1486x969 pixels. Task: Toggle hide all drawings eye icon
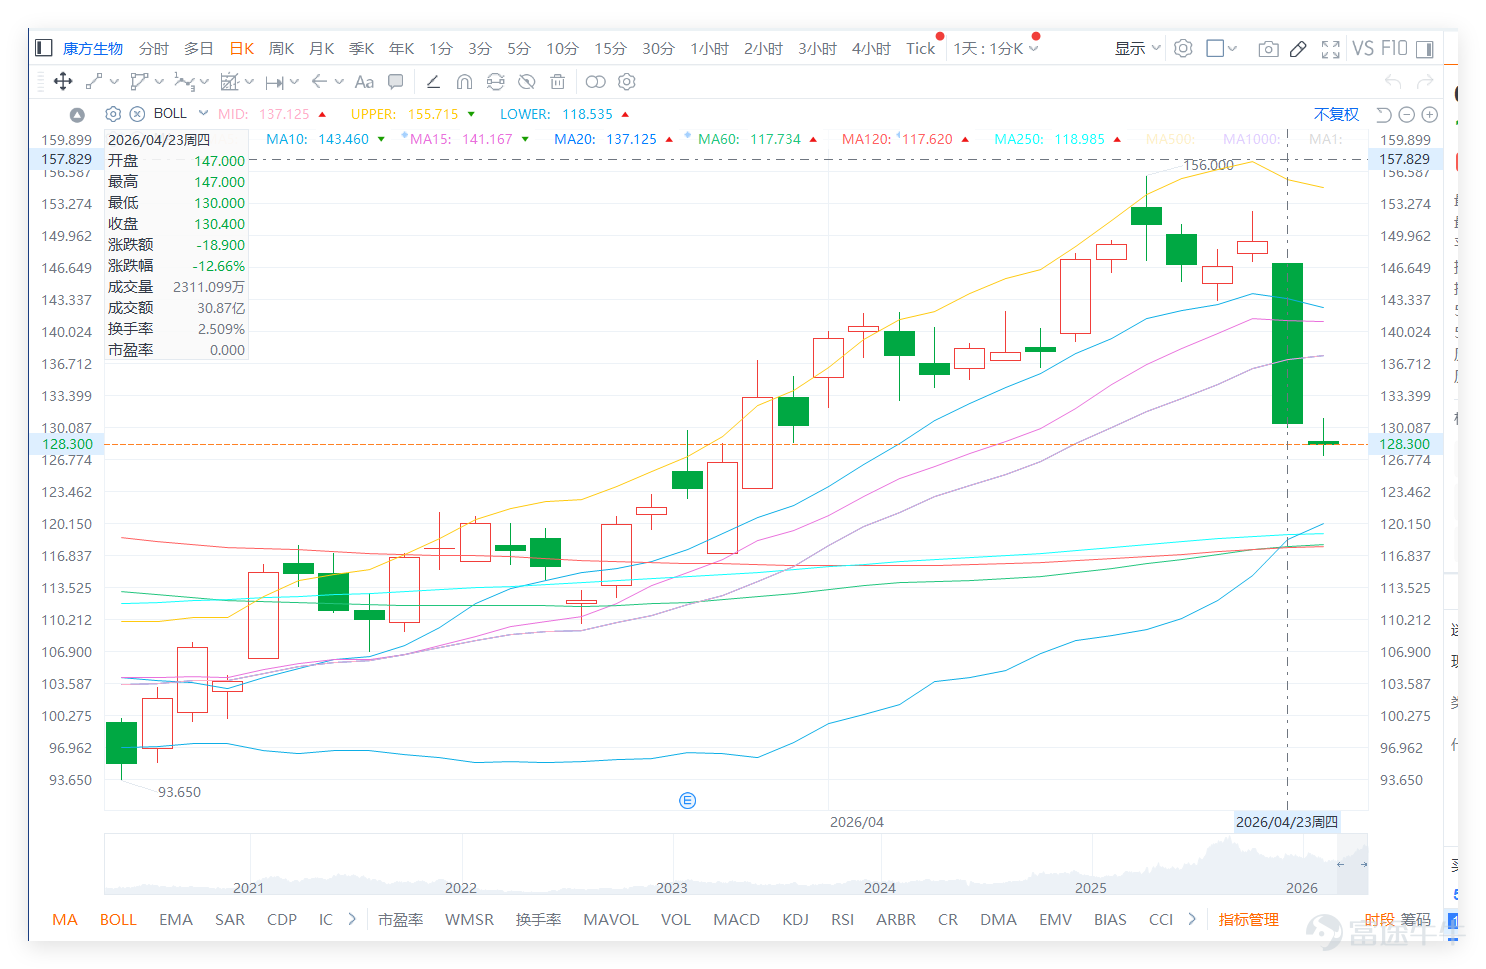(x=526, y=82)
